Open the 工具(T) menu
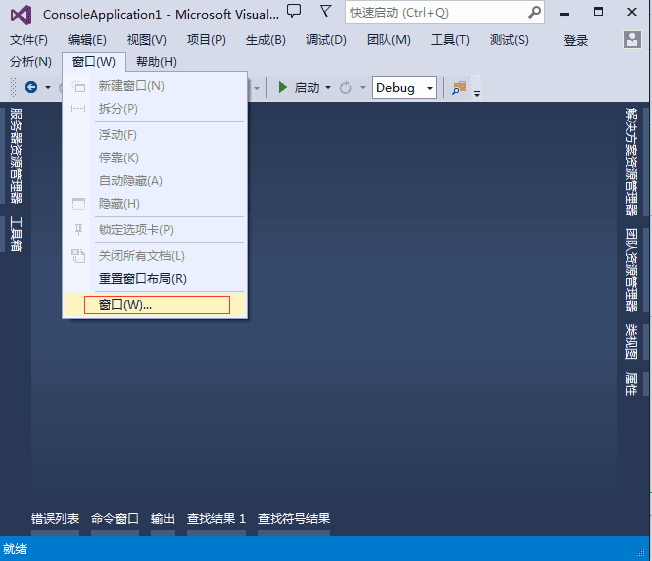The width and height of the screenshot is (652, 561). click(x=450, y=40)
